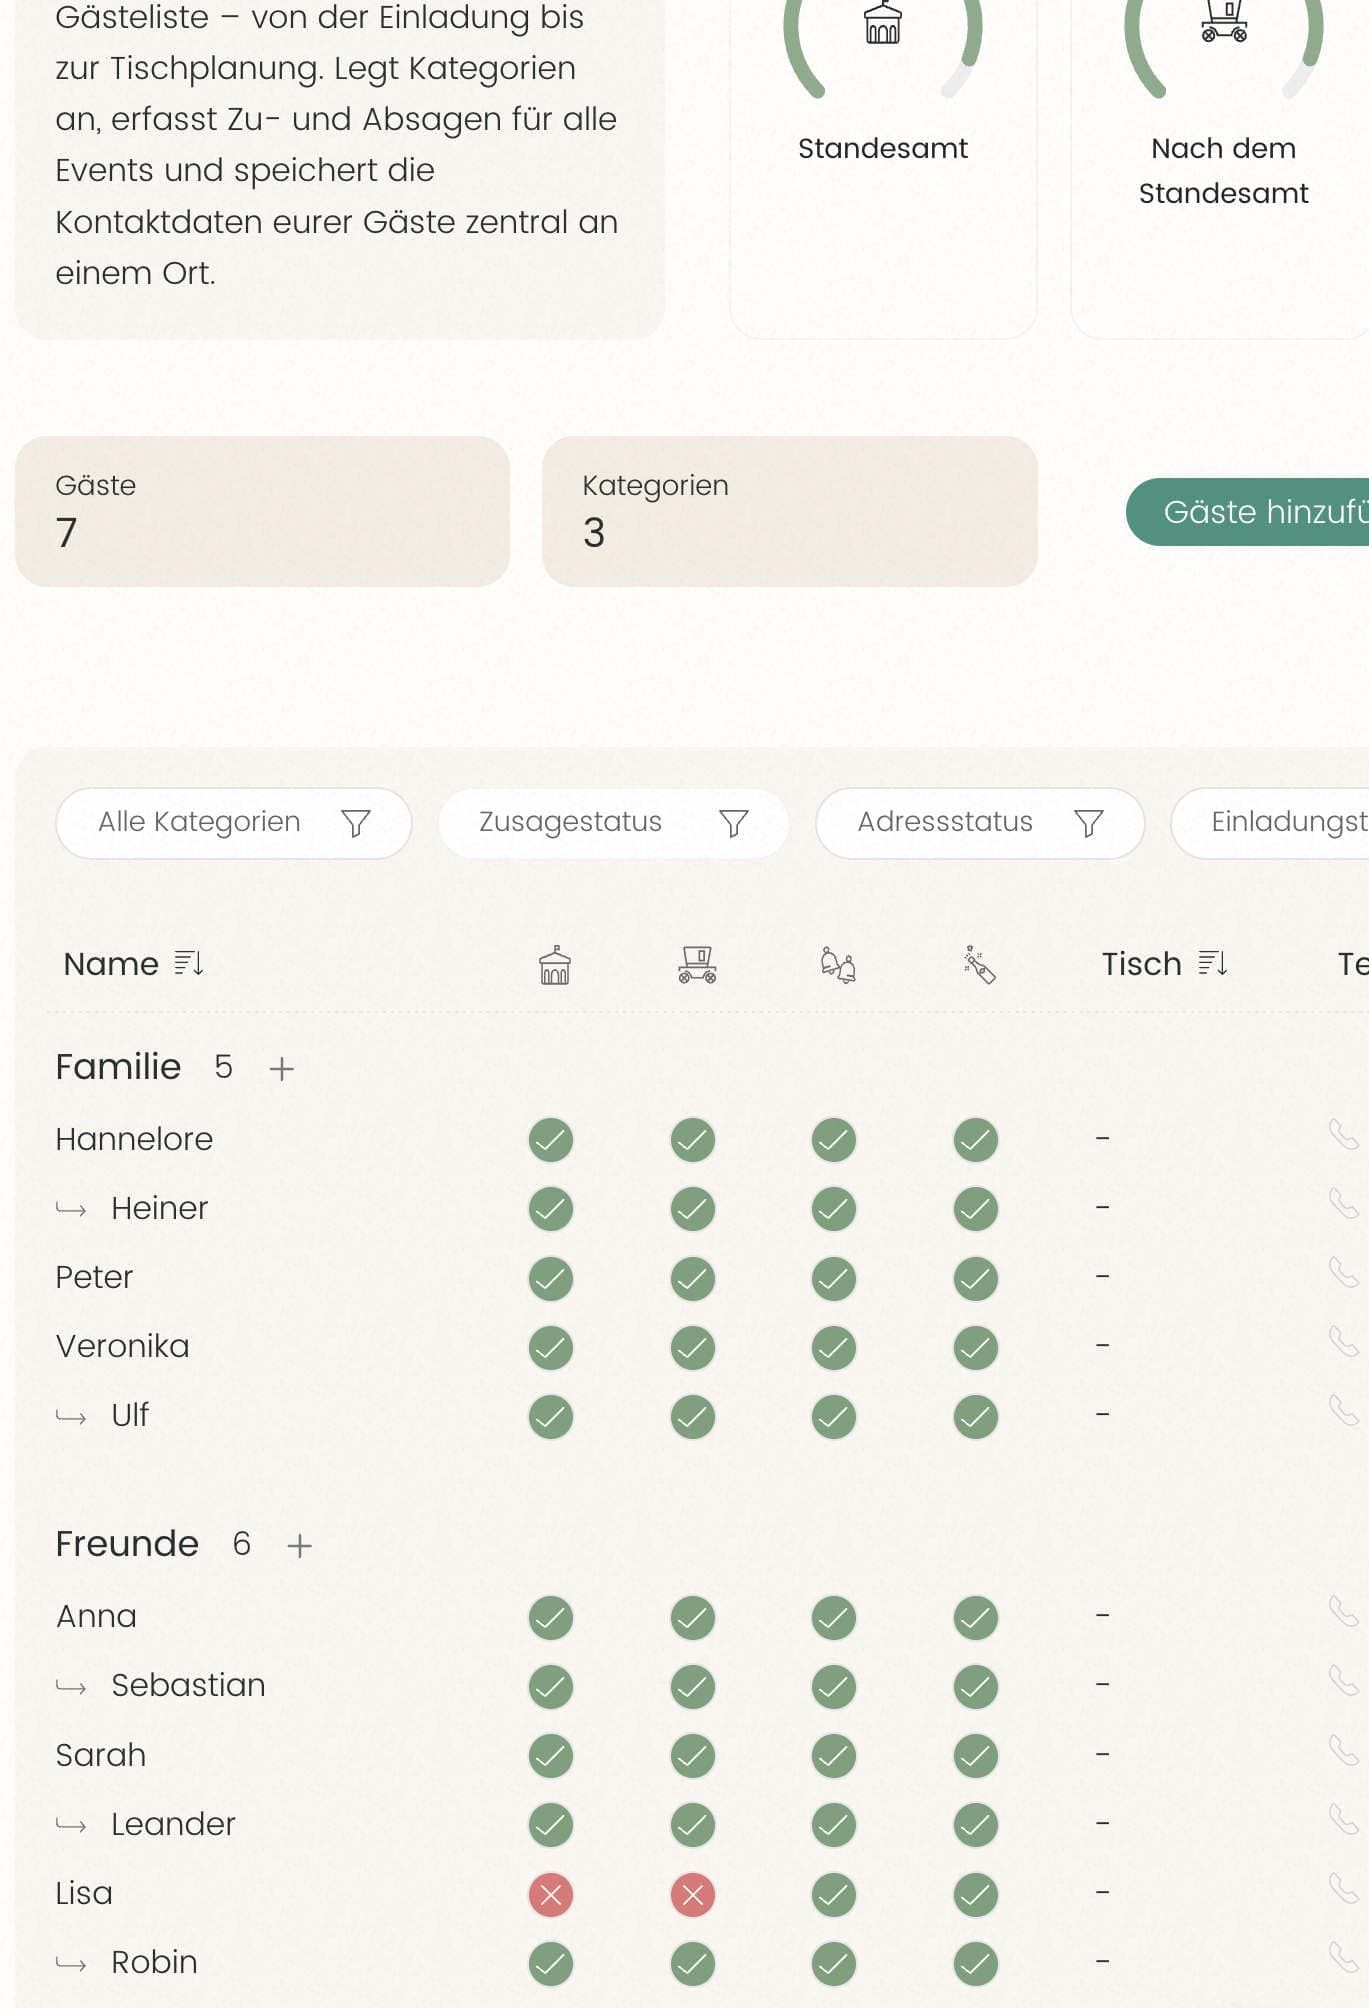The height and width of the screenshot is (2008, 1369).
Task: Click the champagne party column header icon
Action: (979, 965)
